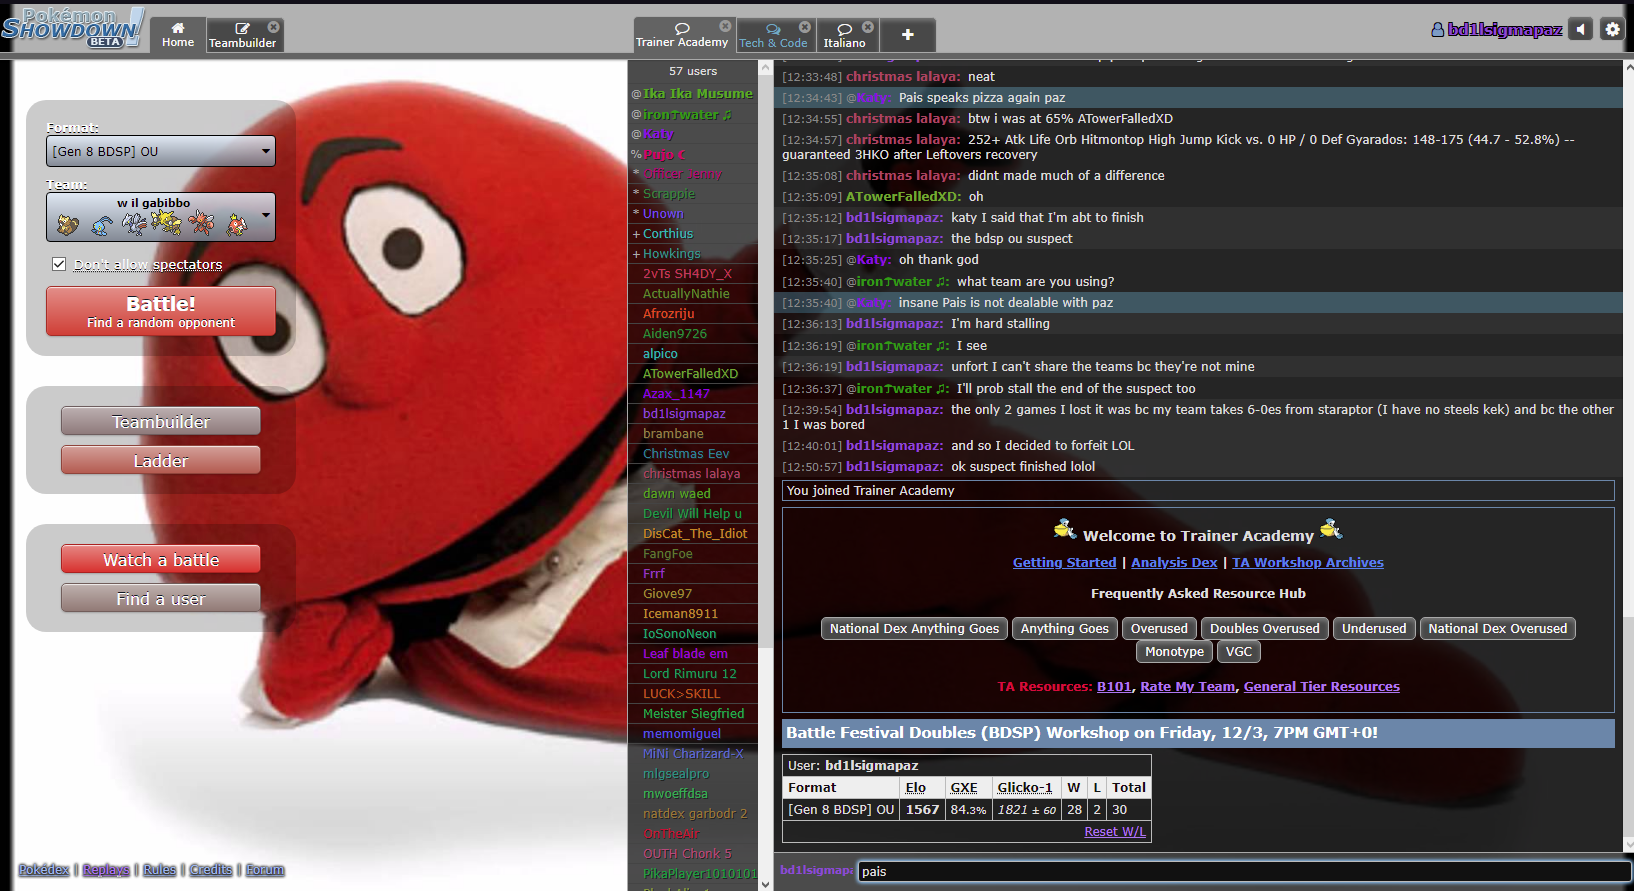The image size is (1634, 891).
Task: Click chat log scrollbar up arrow
Action: point(1628,68)
